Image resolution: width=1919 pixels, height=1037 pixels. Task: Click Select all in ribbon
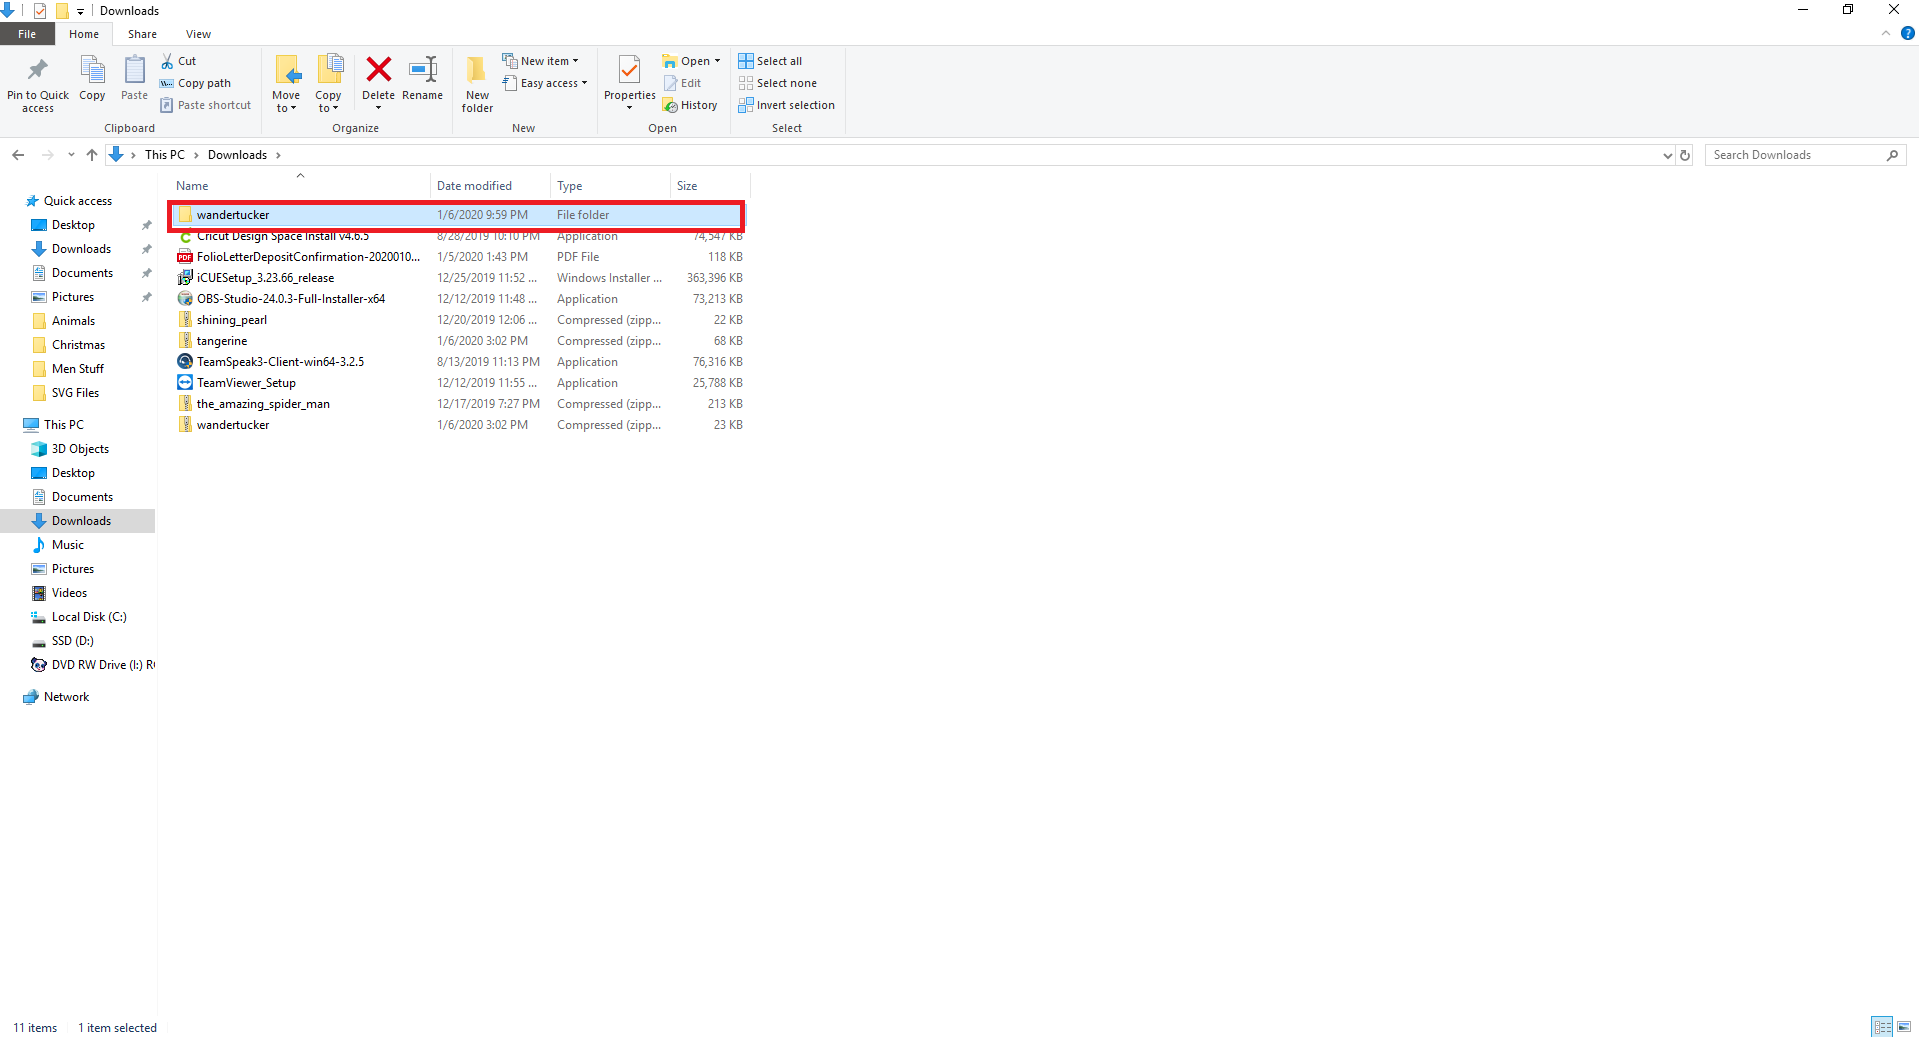(x=770, y=61)
